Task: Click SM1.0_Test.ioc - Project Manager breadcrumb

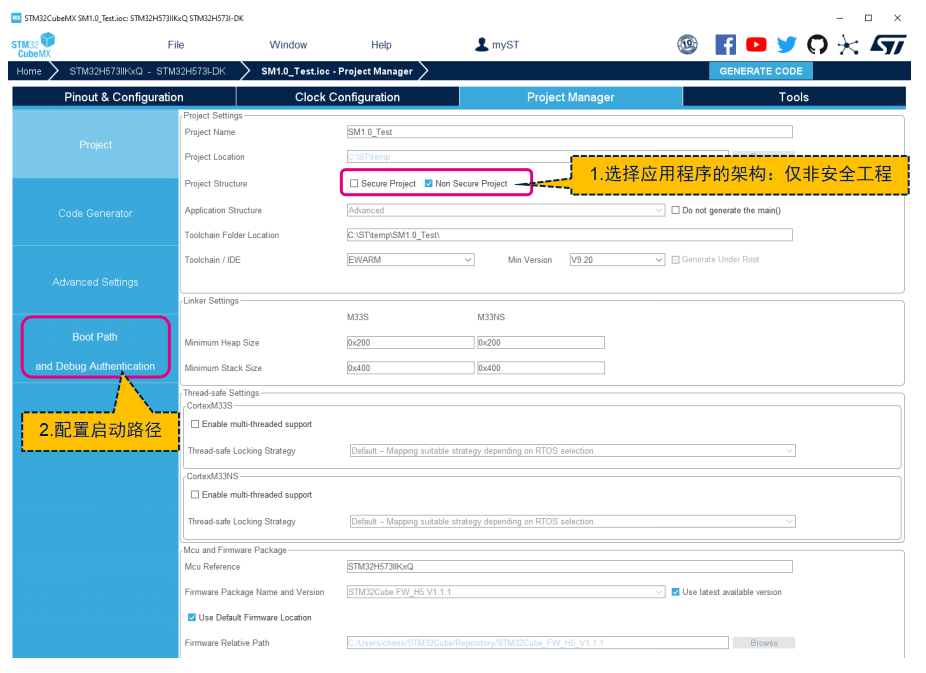Action: 337,71
